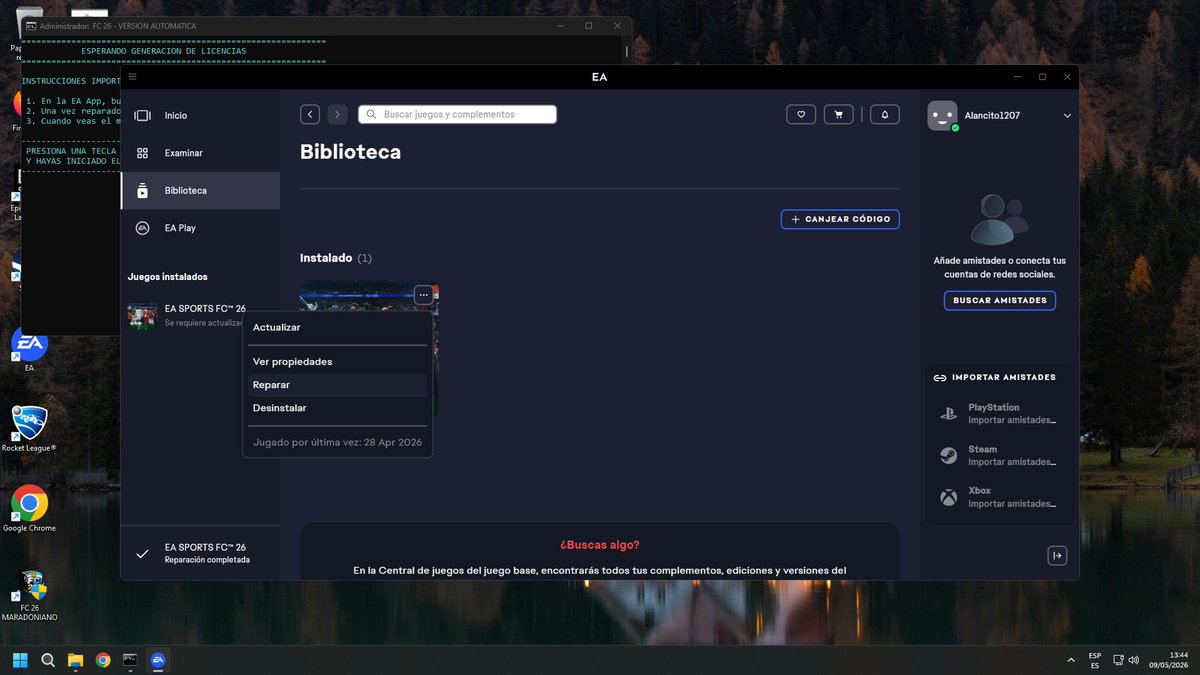This screenshot has height=675, width=1200.
Task: Click the ¿Buscas algo? heading
Action: click(x=600, y=545)
